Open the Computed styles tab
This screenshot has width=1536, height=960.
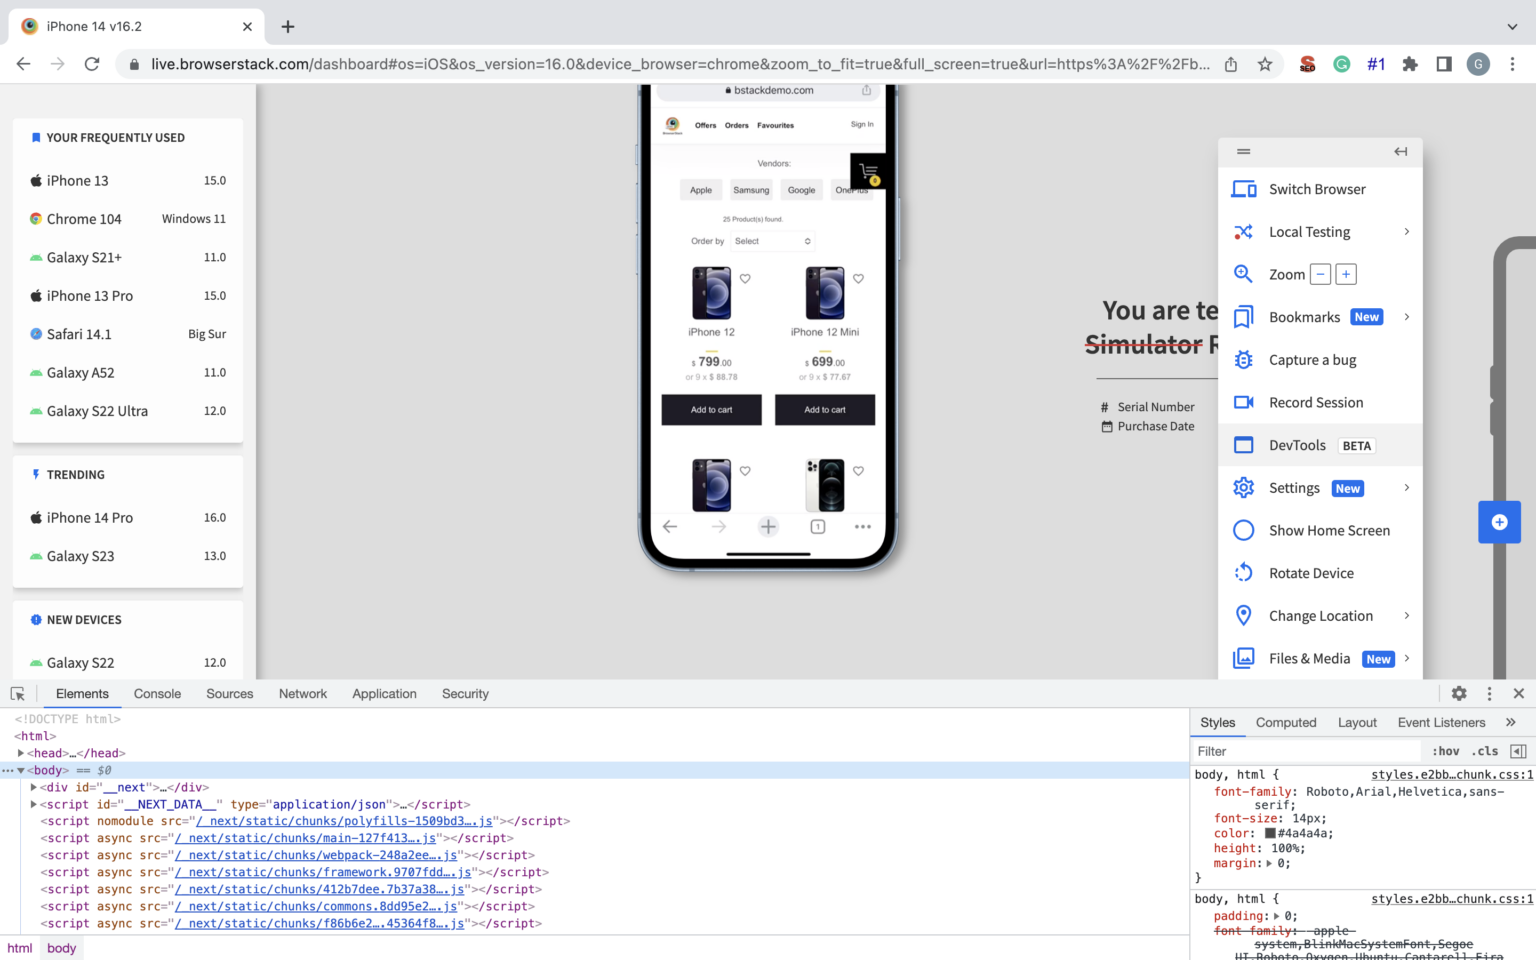(x=1286, y=722)
